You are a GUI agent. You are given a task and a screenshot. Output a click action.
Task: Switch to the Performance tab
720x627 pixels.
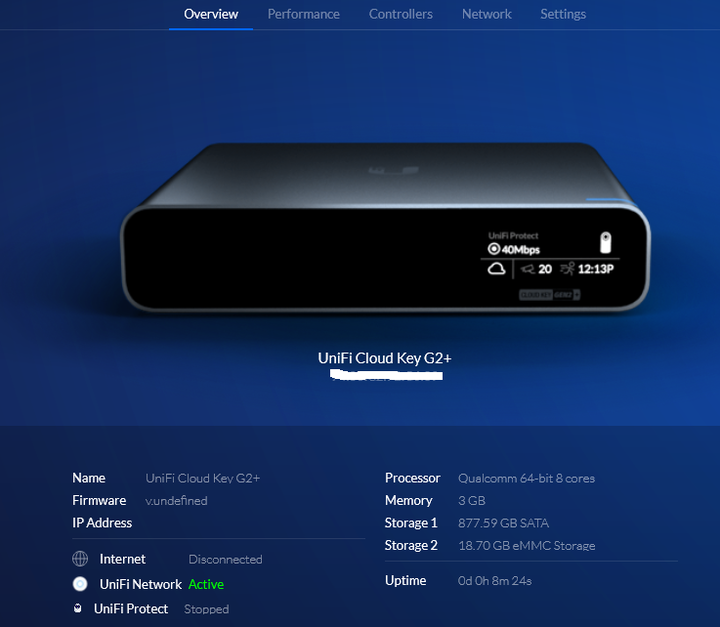coord(304,14)
